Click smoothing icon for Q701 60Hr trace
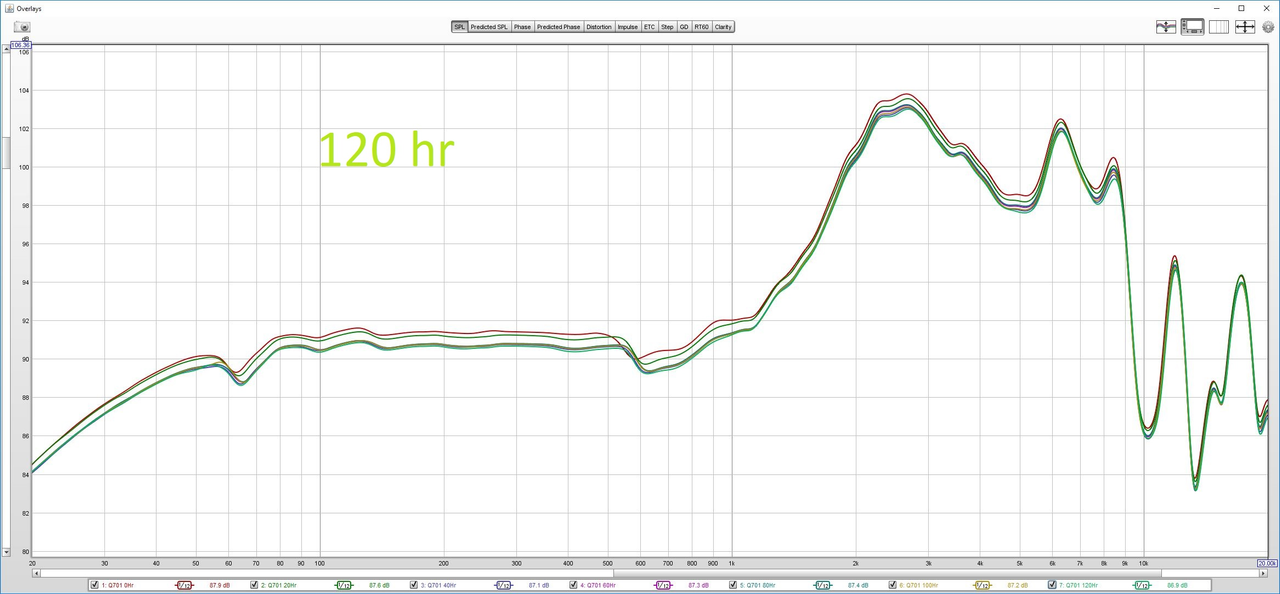This screenshot has height=594, width=1280. [x=663, y=585]
